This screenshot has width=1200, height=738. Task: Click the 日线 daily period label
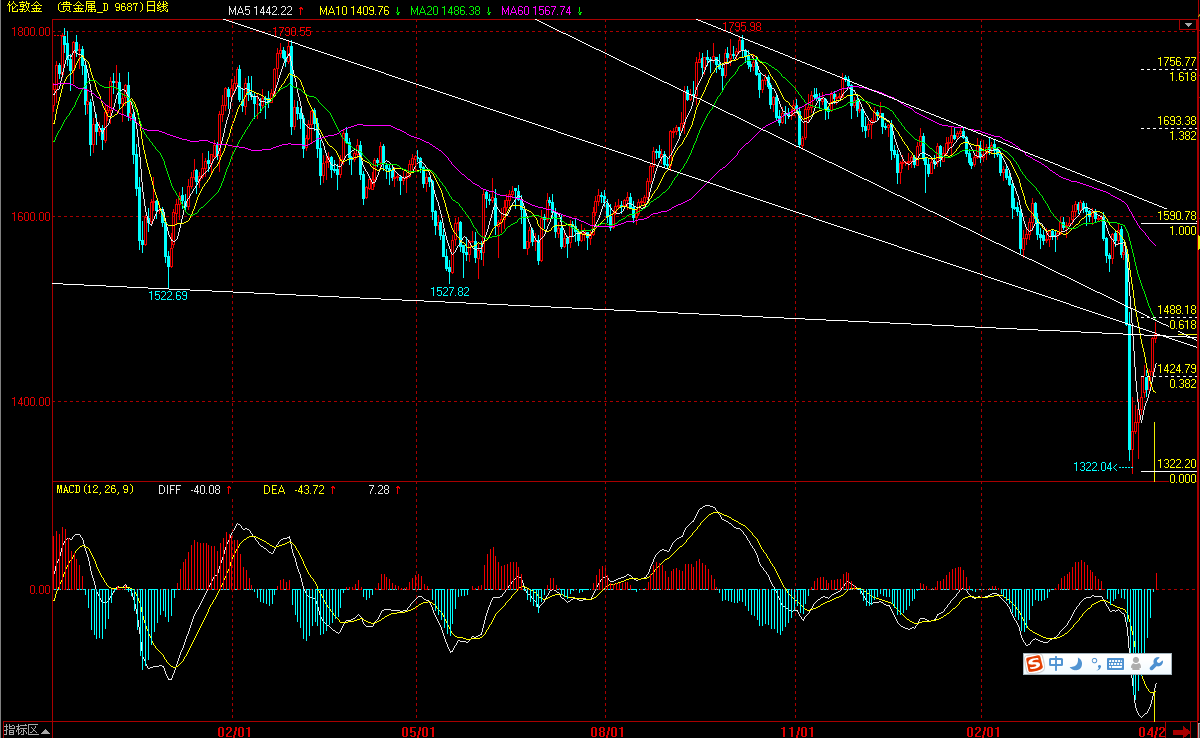(154, 7)
